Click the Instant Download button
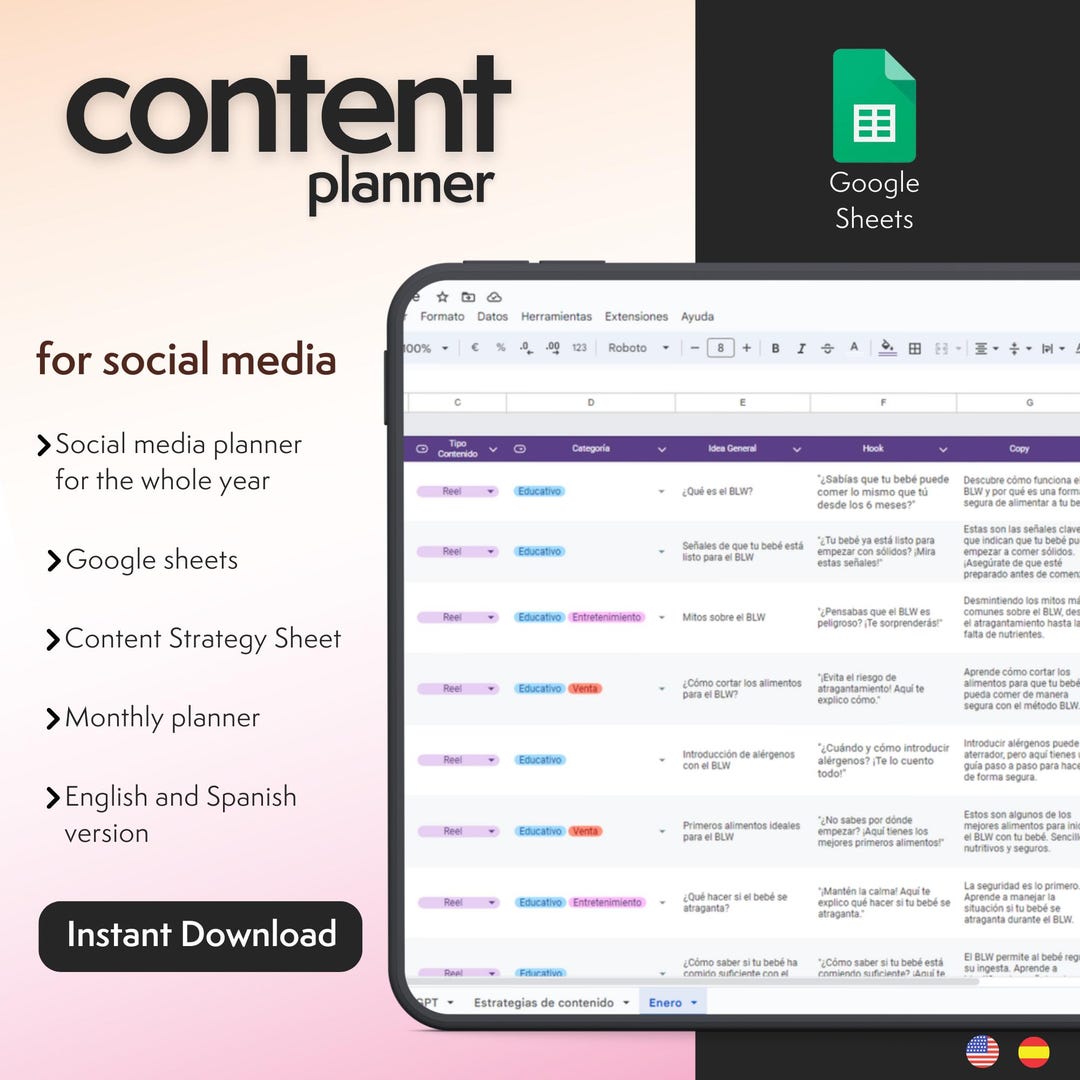 pyautogui.click(x=199, y=935)
